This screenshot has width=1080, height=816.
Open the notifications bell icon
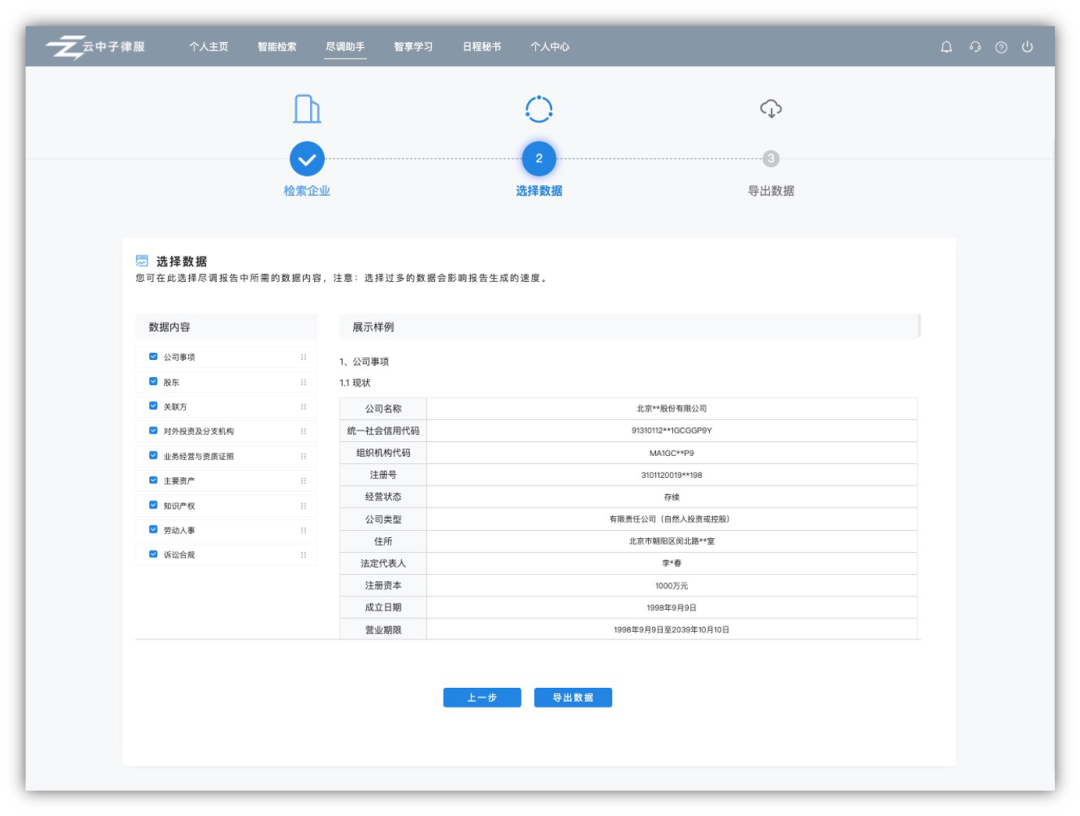coord(946,46)
